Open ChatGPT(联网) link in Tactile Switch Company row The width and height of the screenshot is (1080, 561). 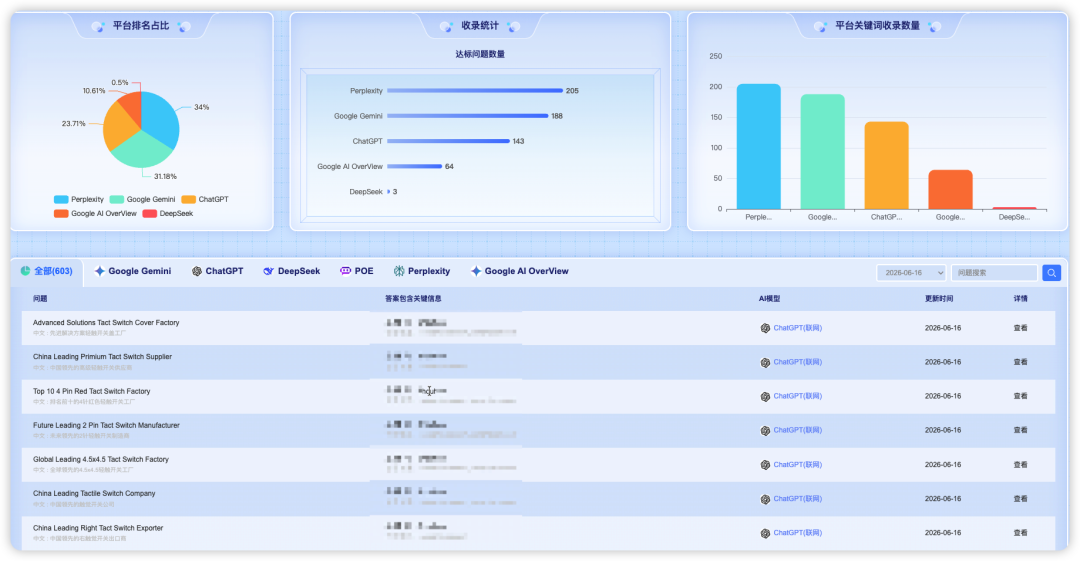(798, 499)
